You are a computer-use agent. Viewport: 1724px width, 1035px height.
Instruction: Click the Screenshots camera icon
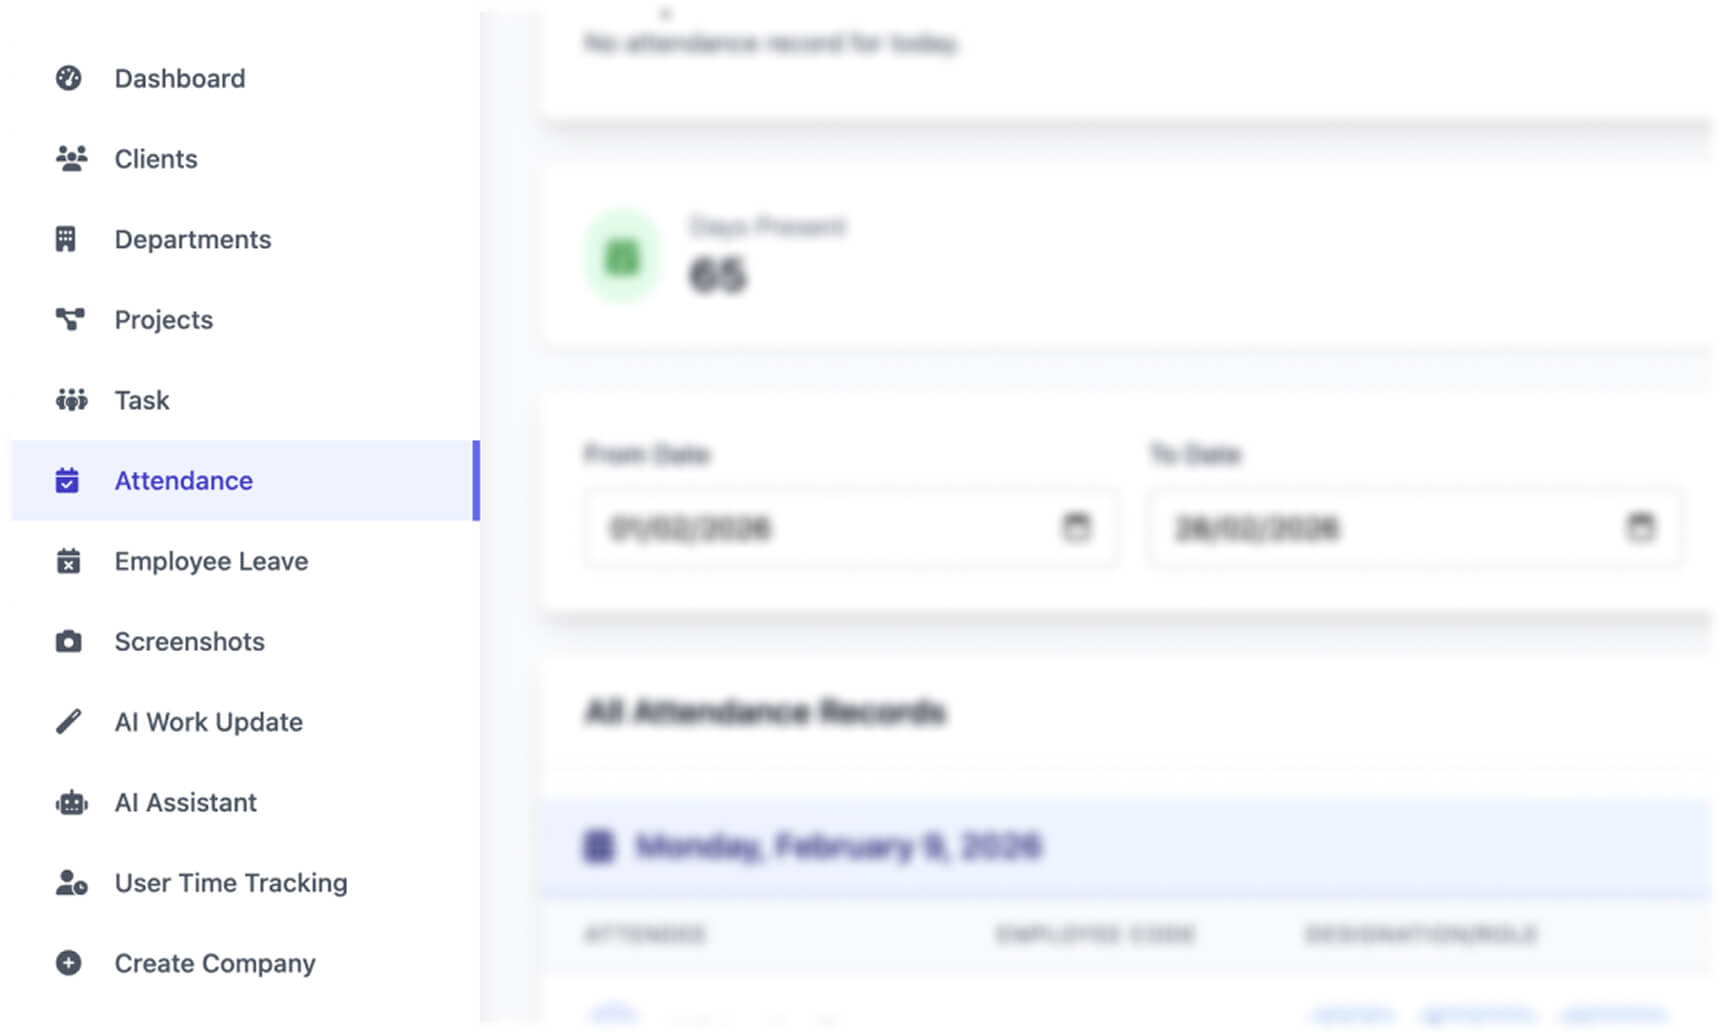68,641
